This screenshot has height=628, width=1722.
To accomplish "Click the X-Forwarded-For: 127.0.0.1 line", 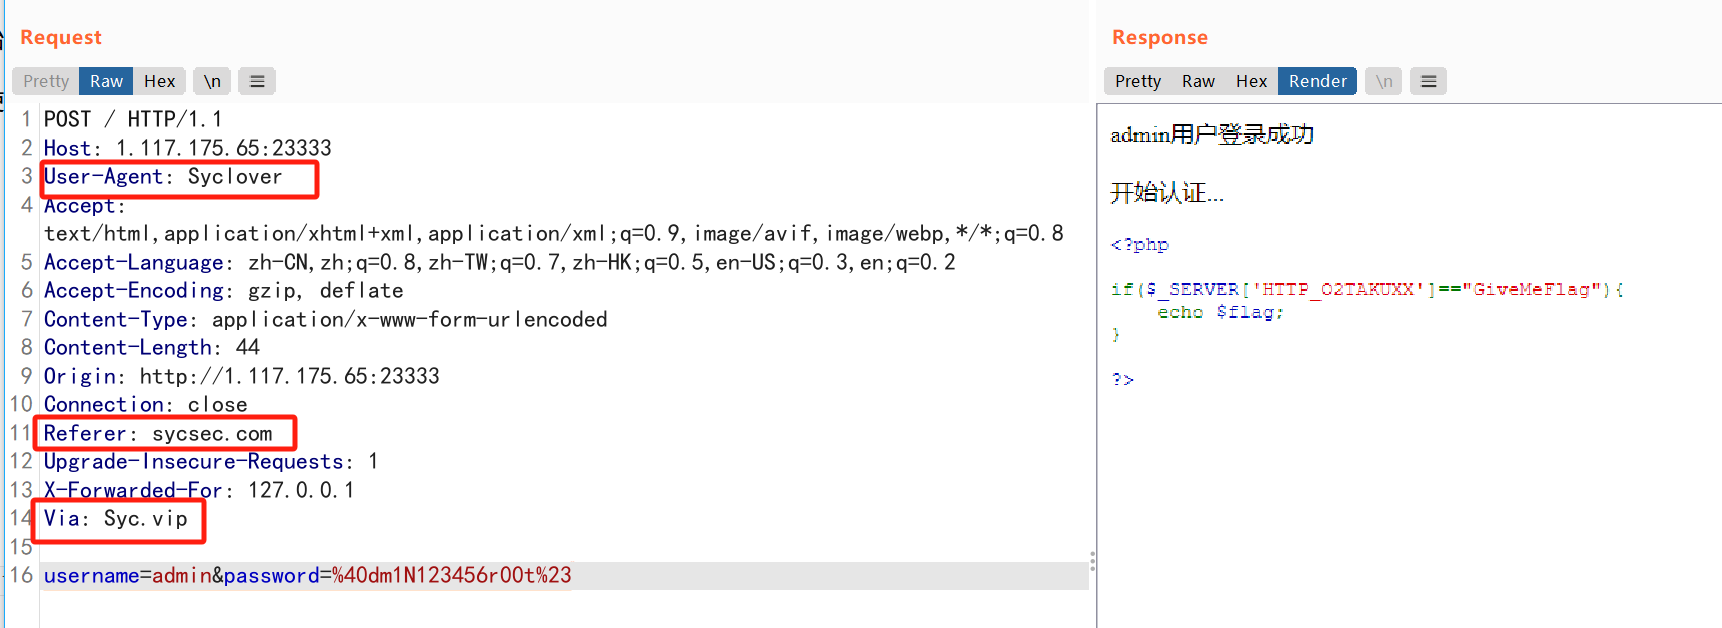I will tap(199, 490).
